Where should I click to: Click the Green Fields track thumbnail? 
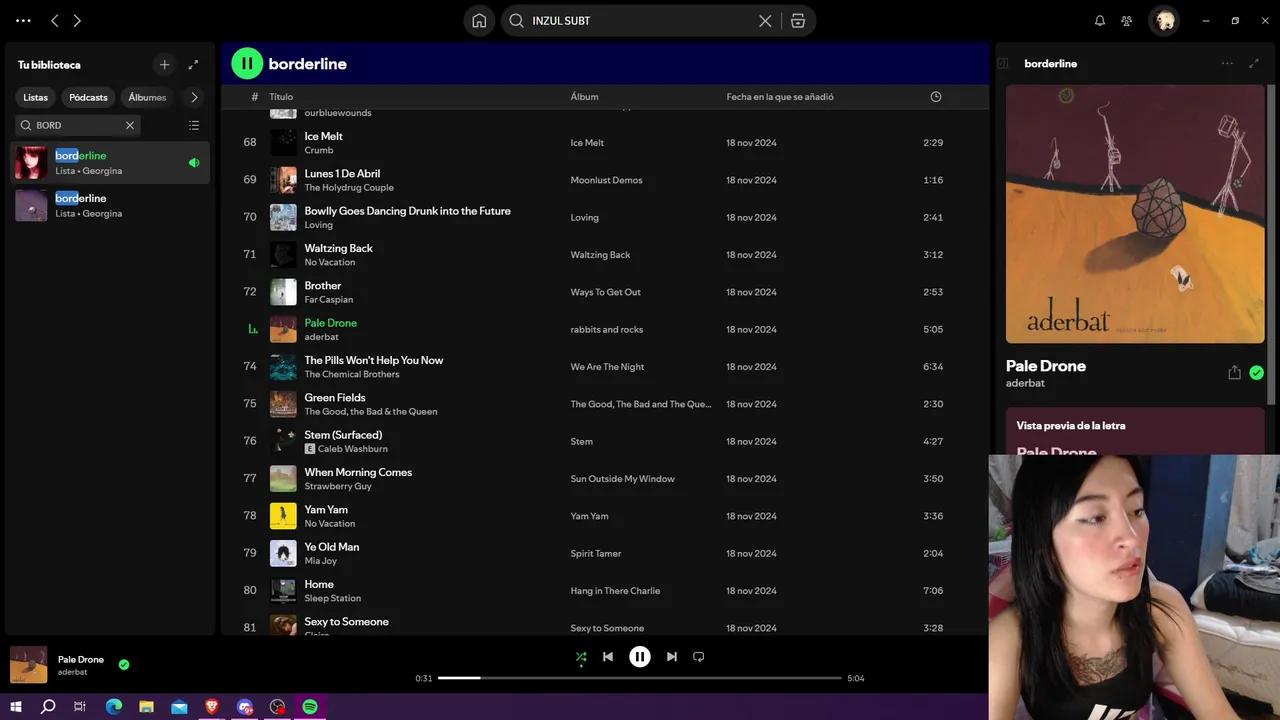point(283,404)
